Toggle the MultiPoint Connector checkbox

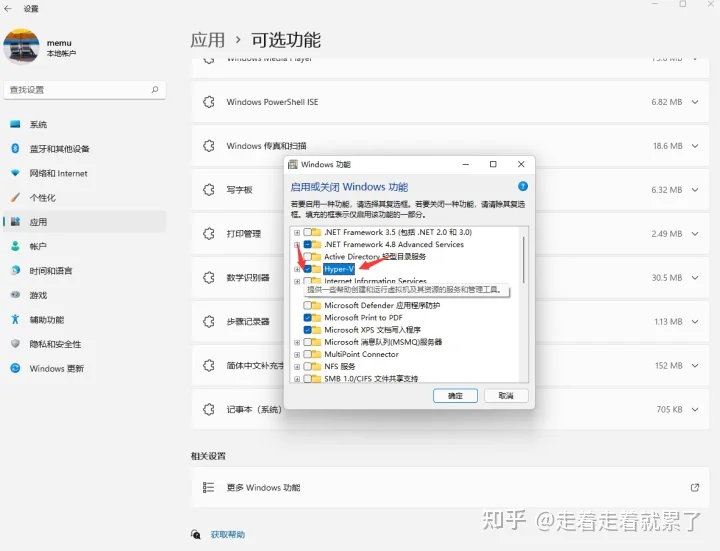coord(308,354)
